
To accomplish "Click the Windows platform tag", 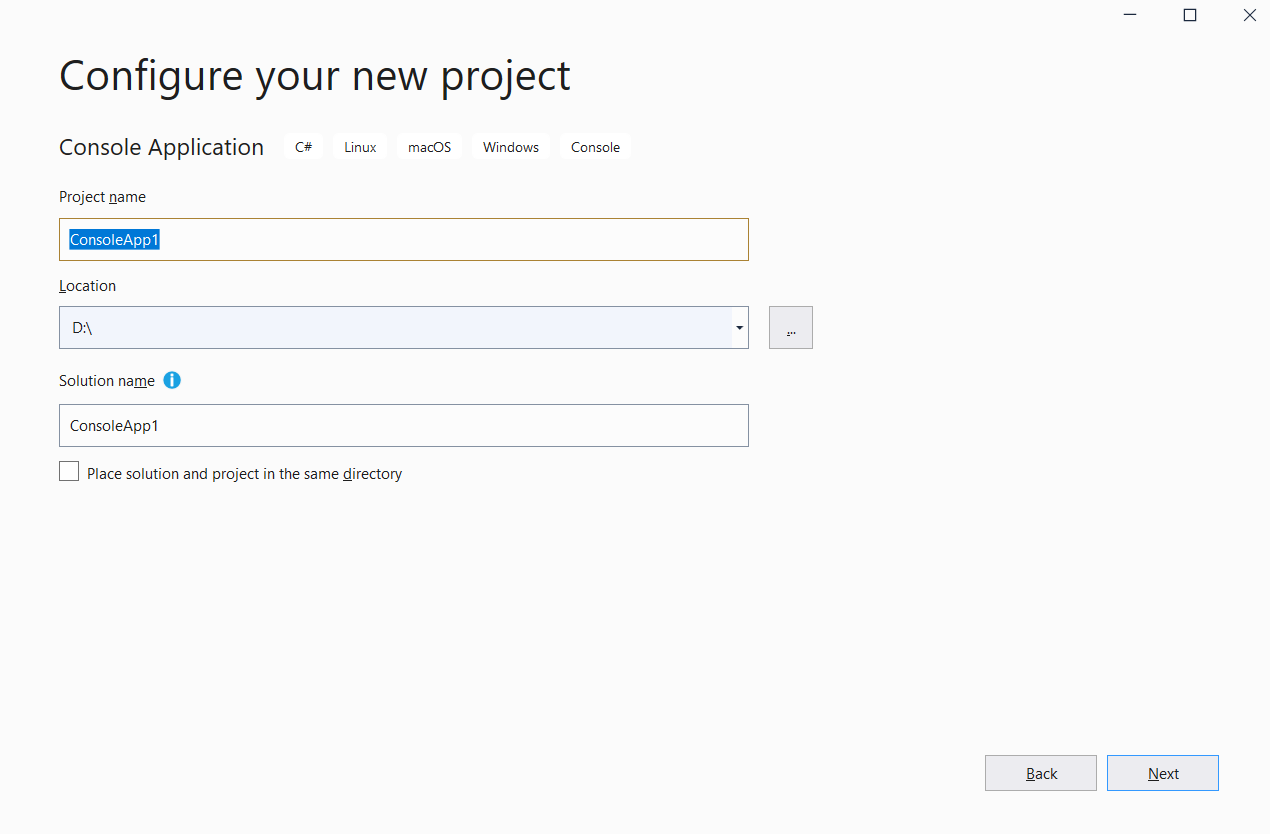I will [510, 147].
